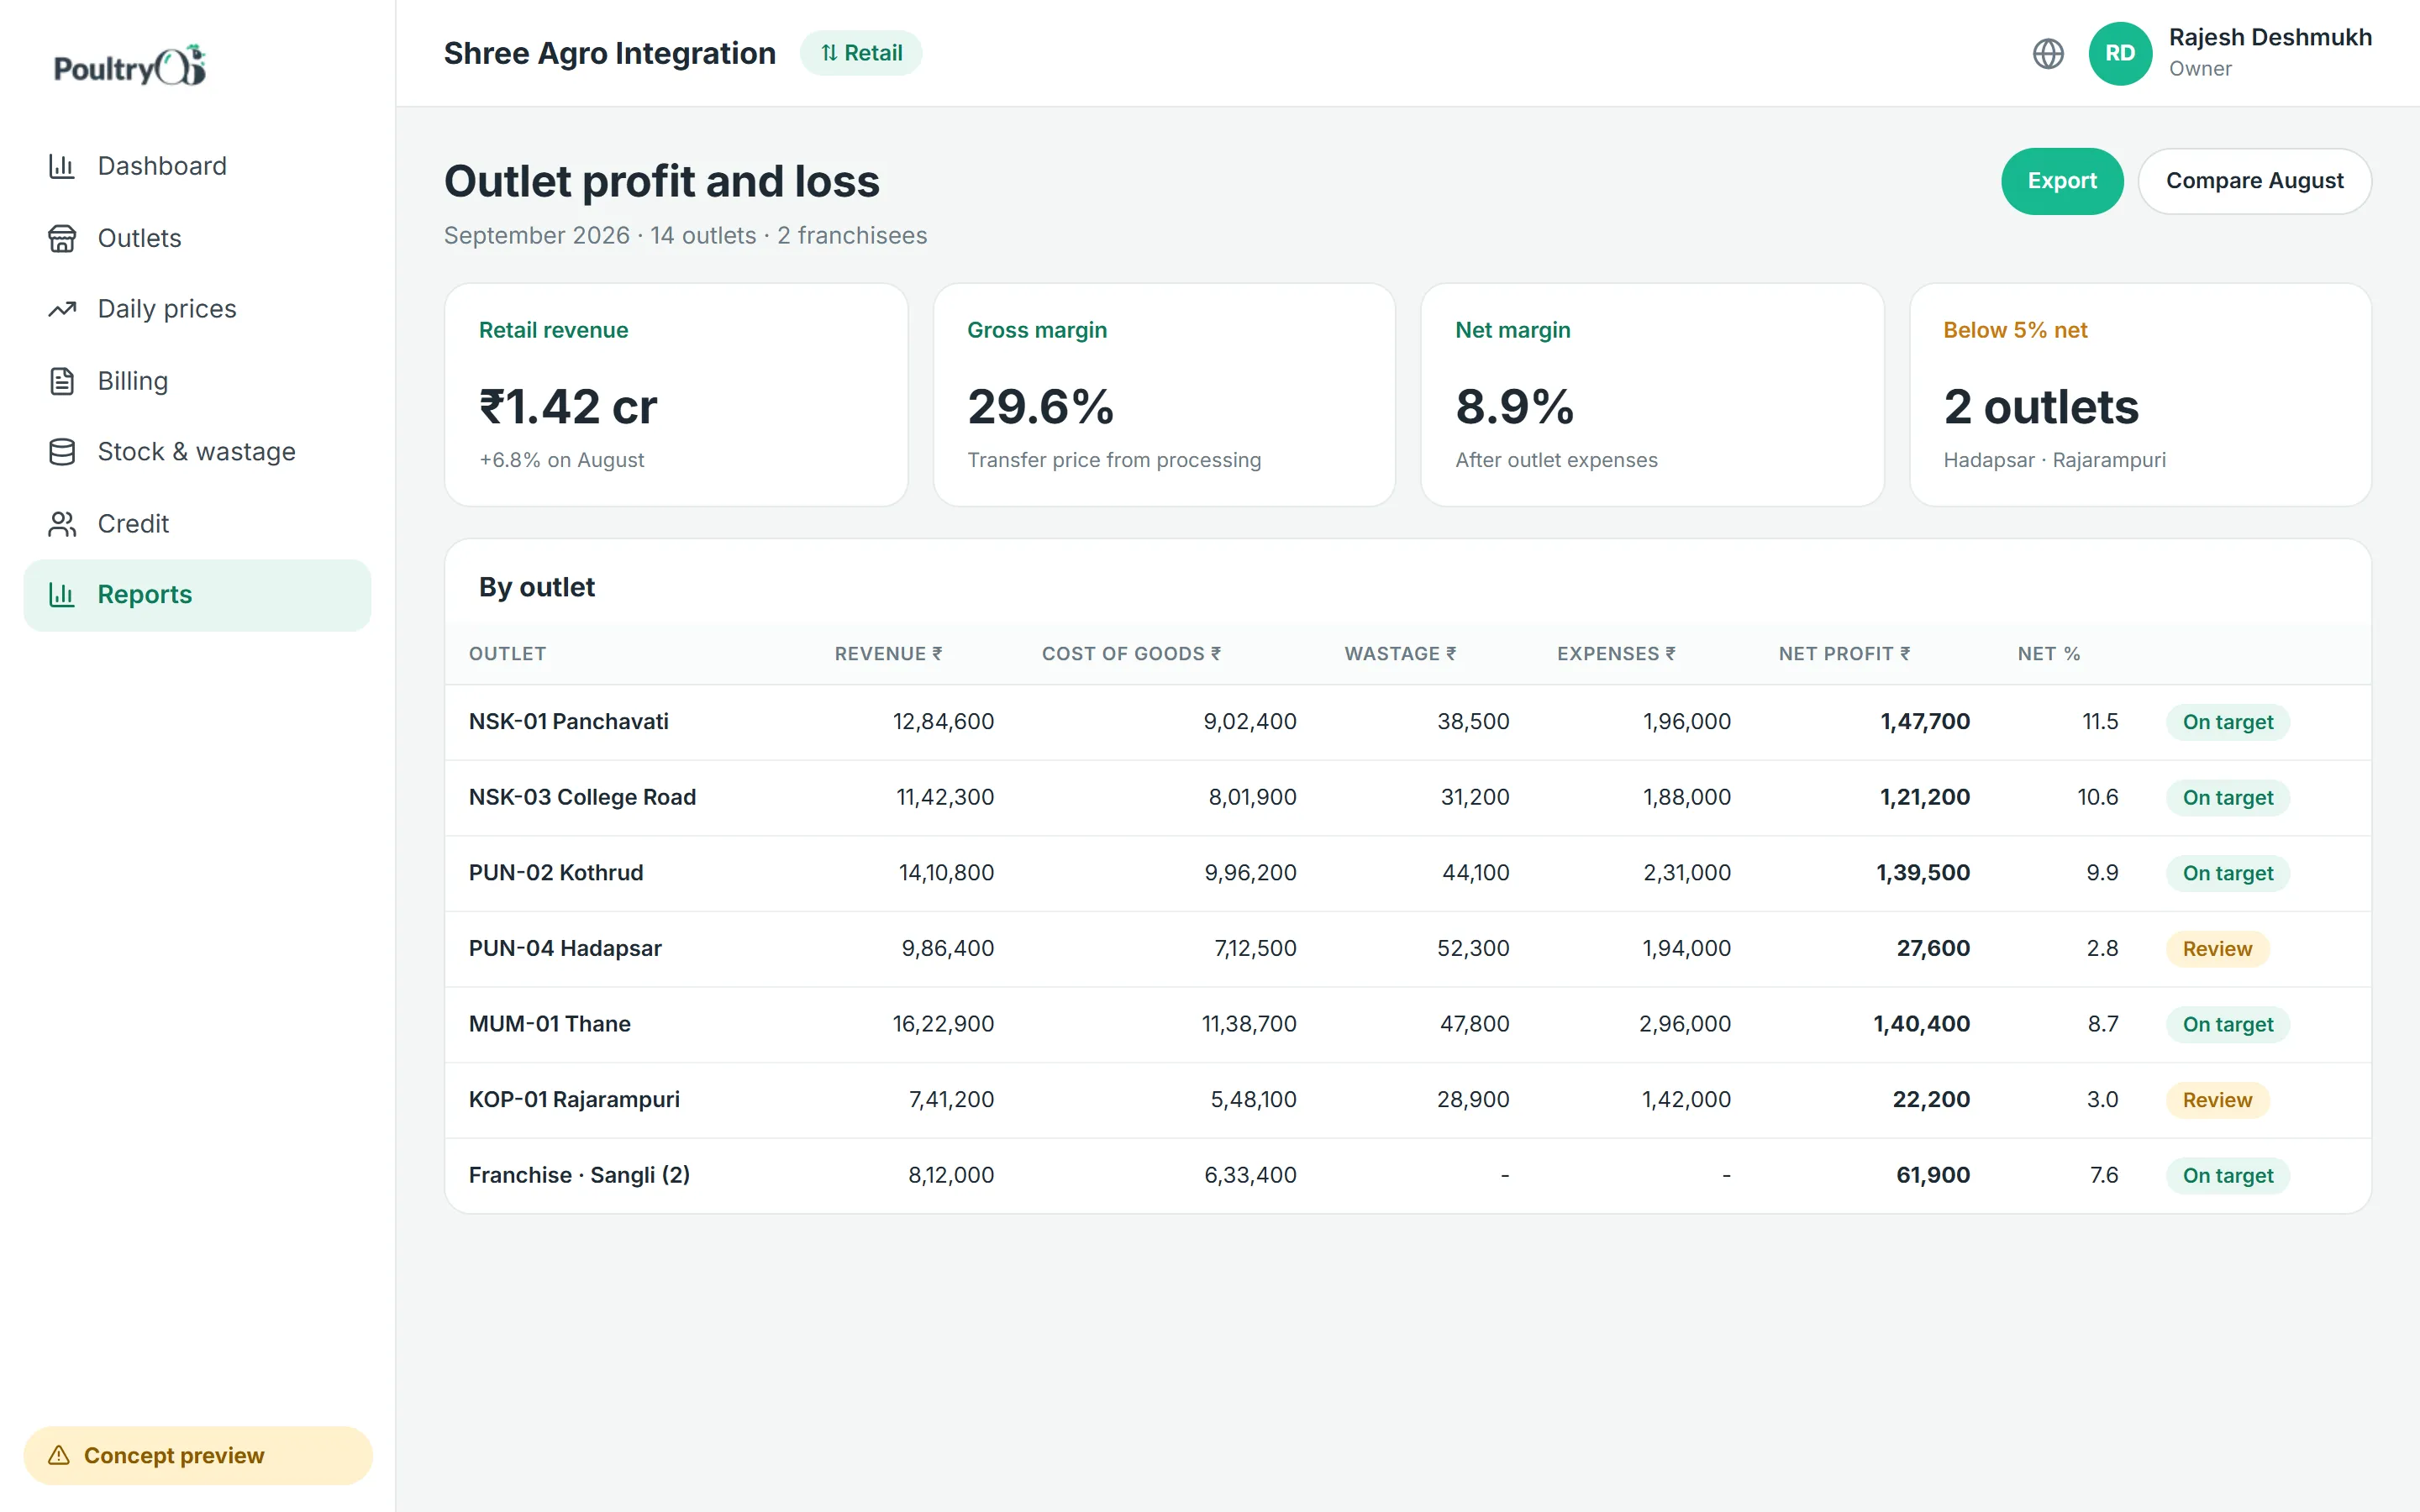
Task: Open Rajesh Deshmukh profile name
Action: pyautogui.click(x=2270, y=37)
